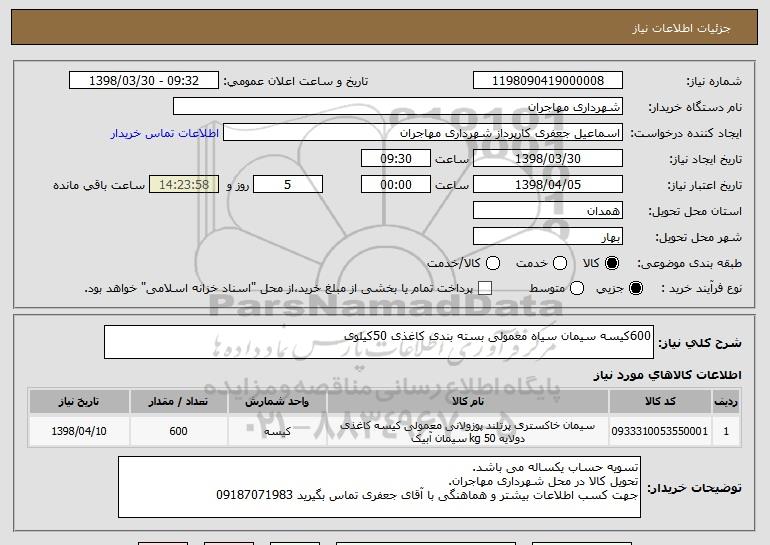Click the phone number 09187071983 text
Image resolution: width=770 pixels, height=545 pixels.
[x=254, y=495]
